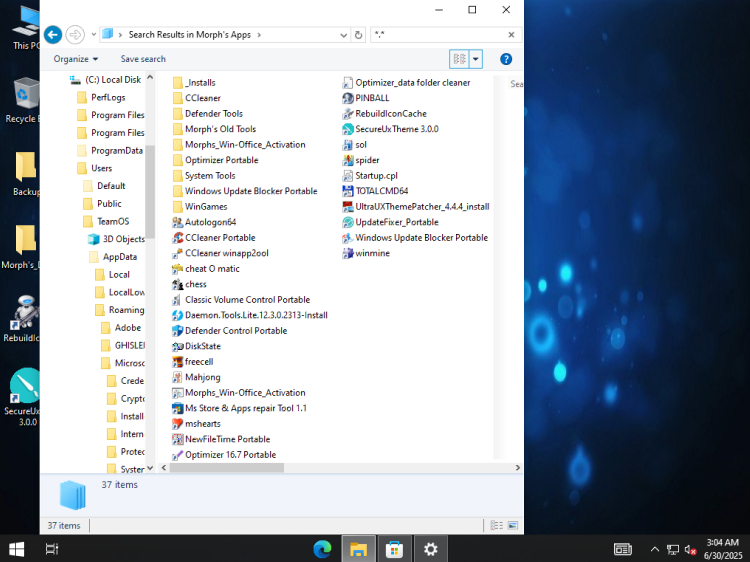Select UltraUXThemePatcher_4.4.4_install
This screenshot has width=750, height=562.
[x=416, y=207]
